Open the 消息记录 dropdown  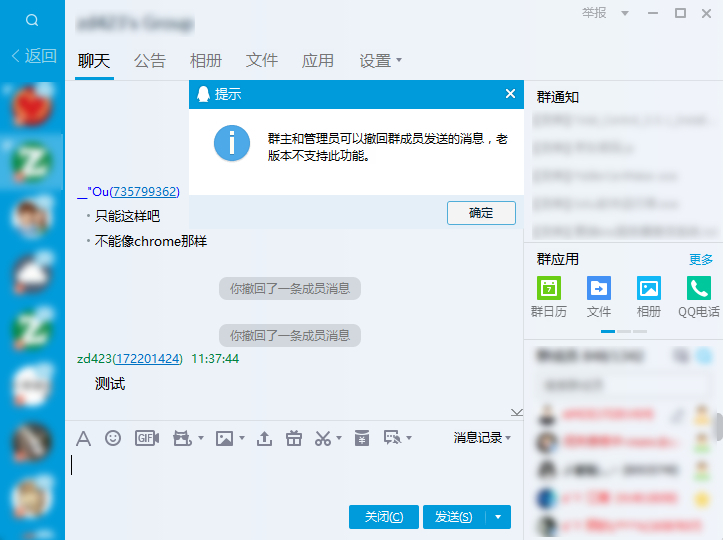(x=482, y=438)
